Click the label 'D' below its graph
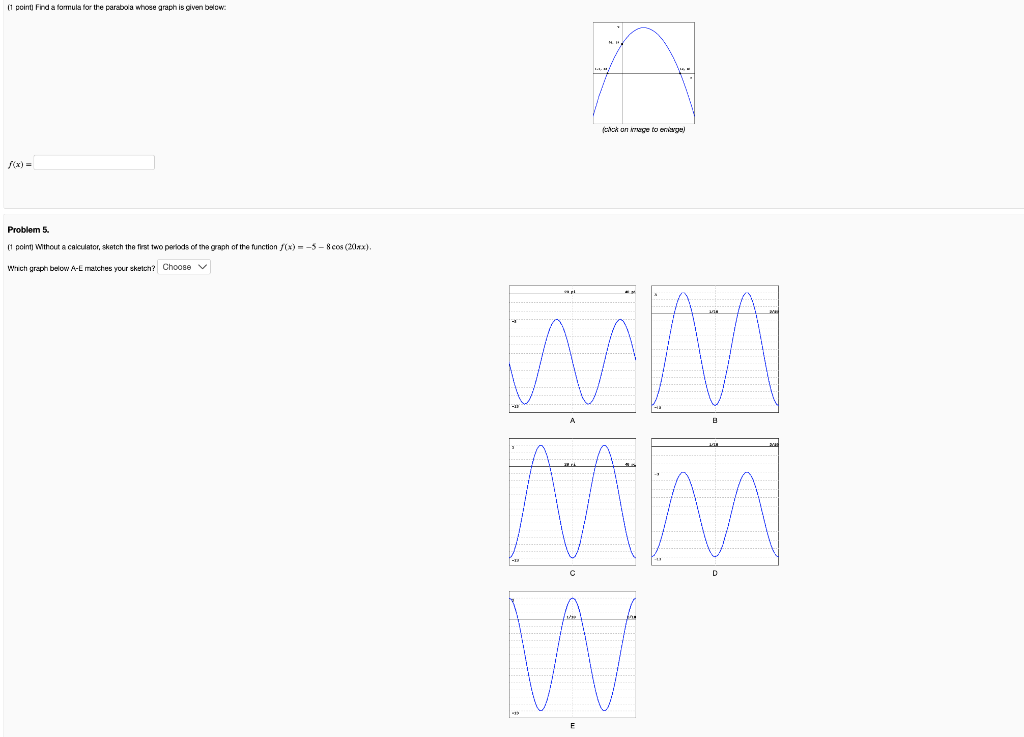 (714, 573)
